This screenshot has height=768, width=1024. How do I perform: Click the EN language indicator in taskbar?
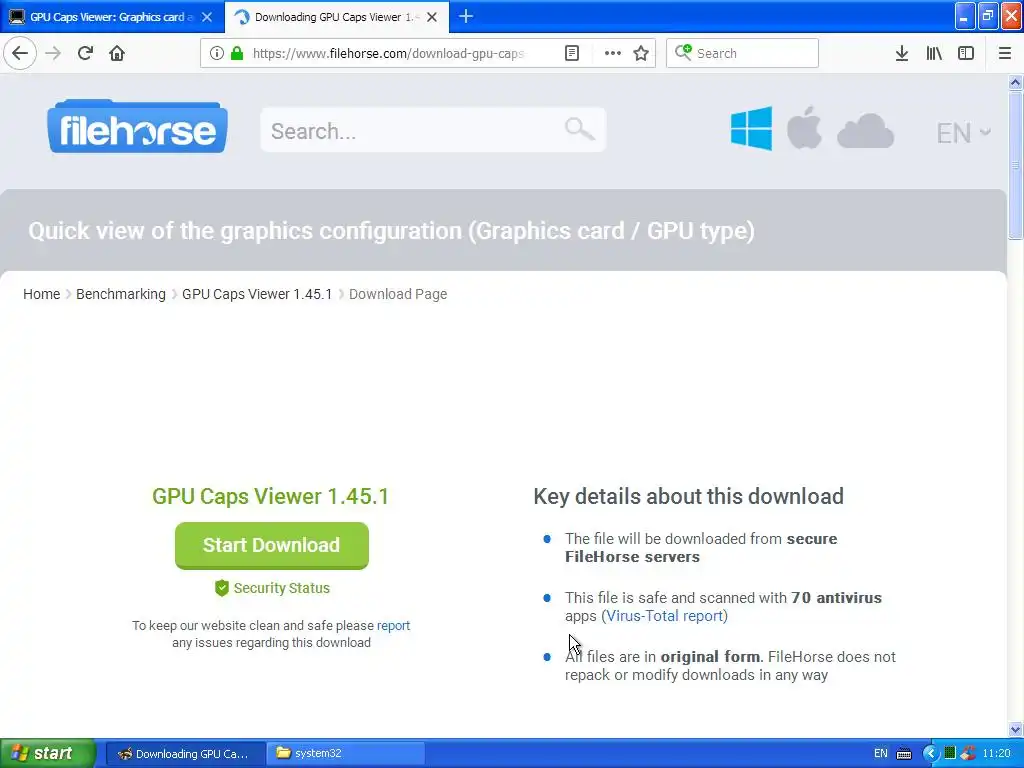tap(880, 754)
